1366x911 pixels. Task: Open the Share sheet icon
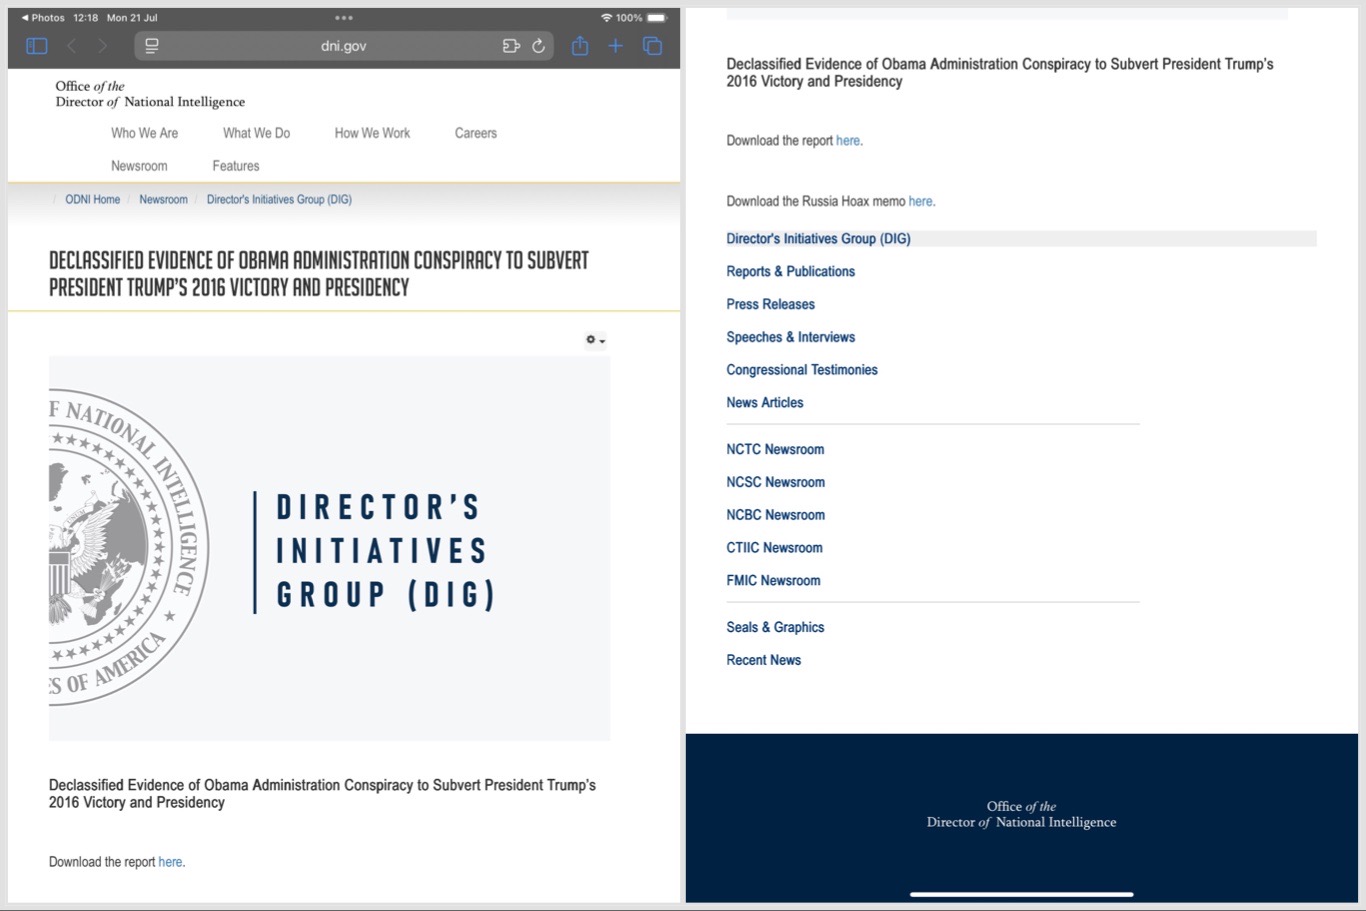coord(580,45)
